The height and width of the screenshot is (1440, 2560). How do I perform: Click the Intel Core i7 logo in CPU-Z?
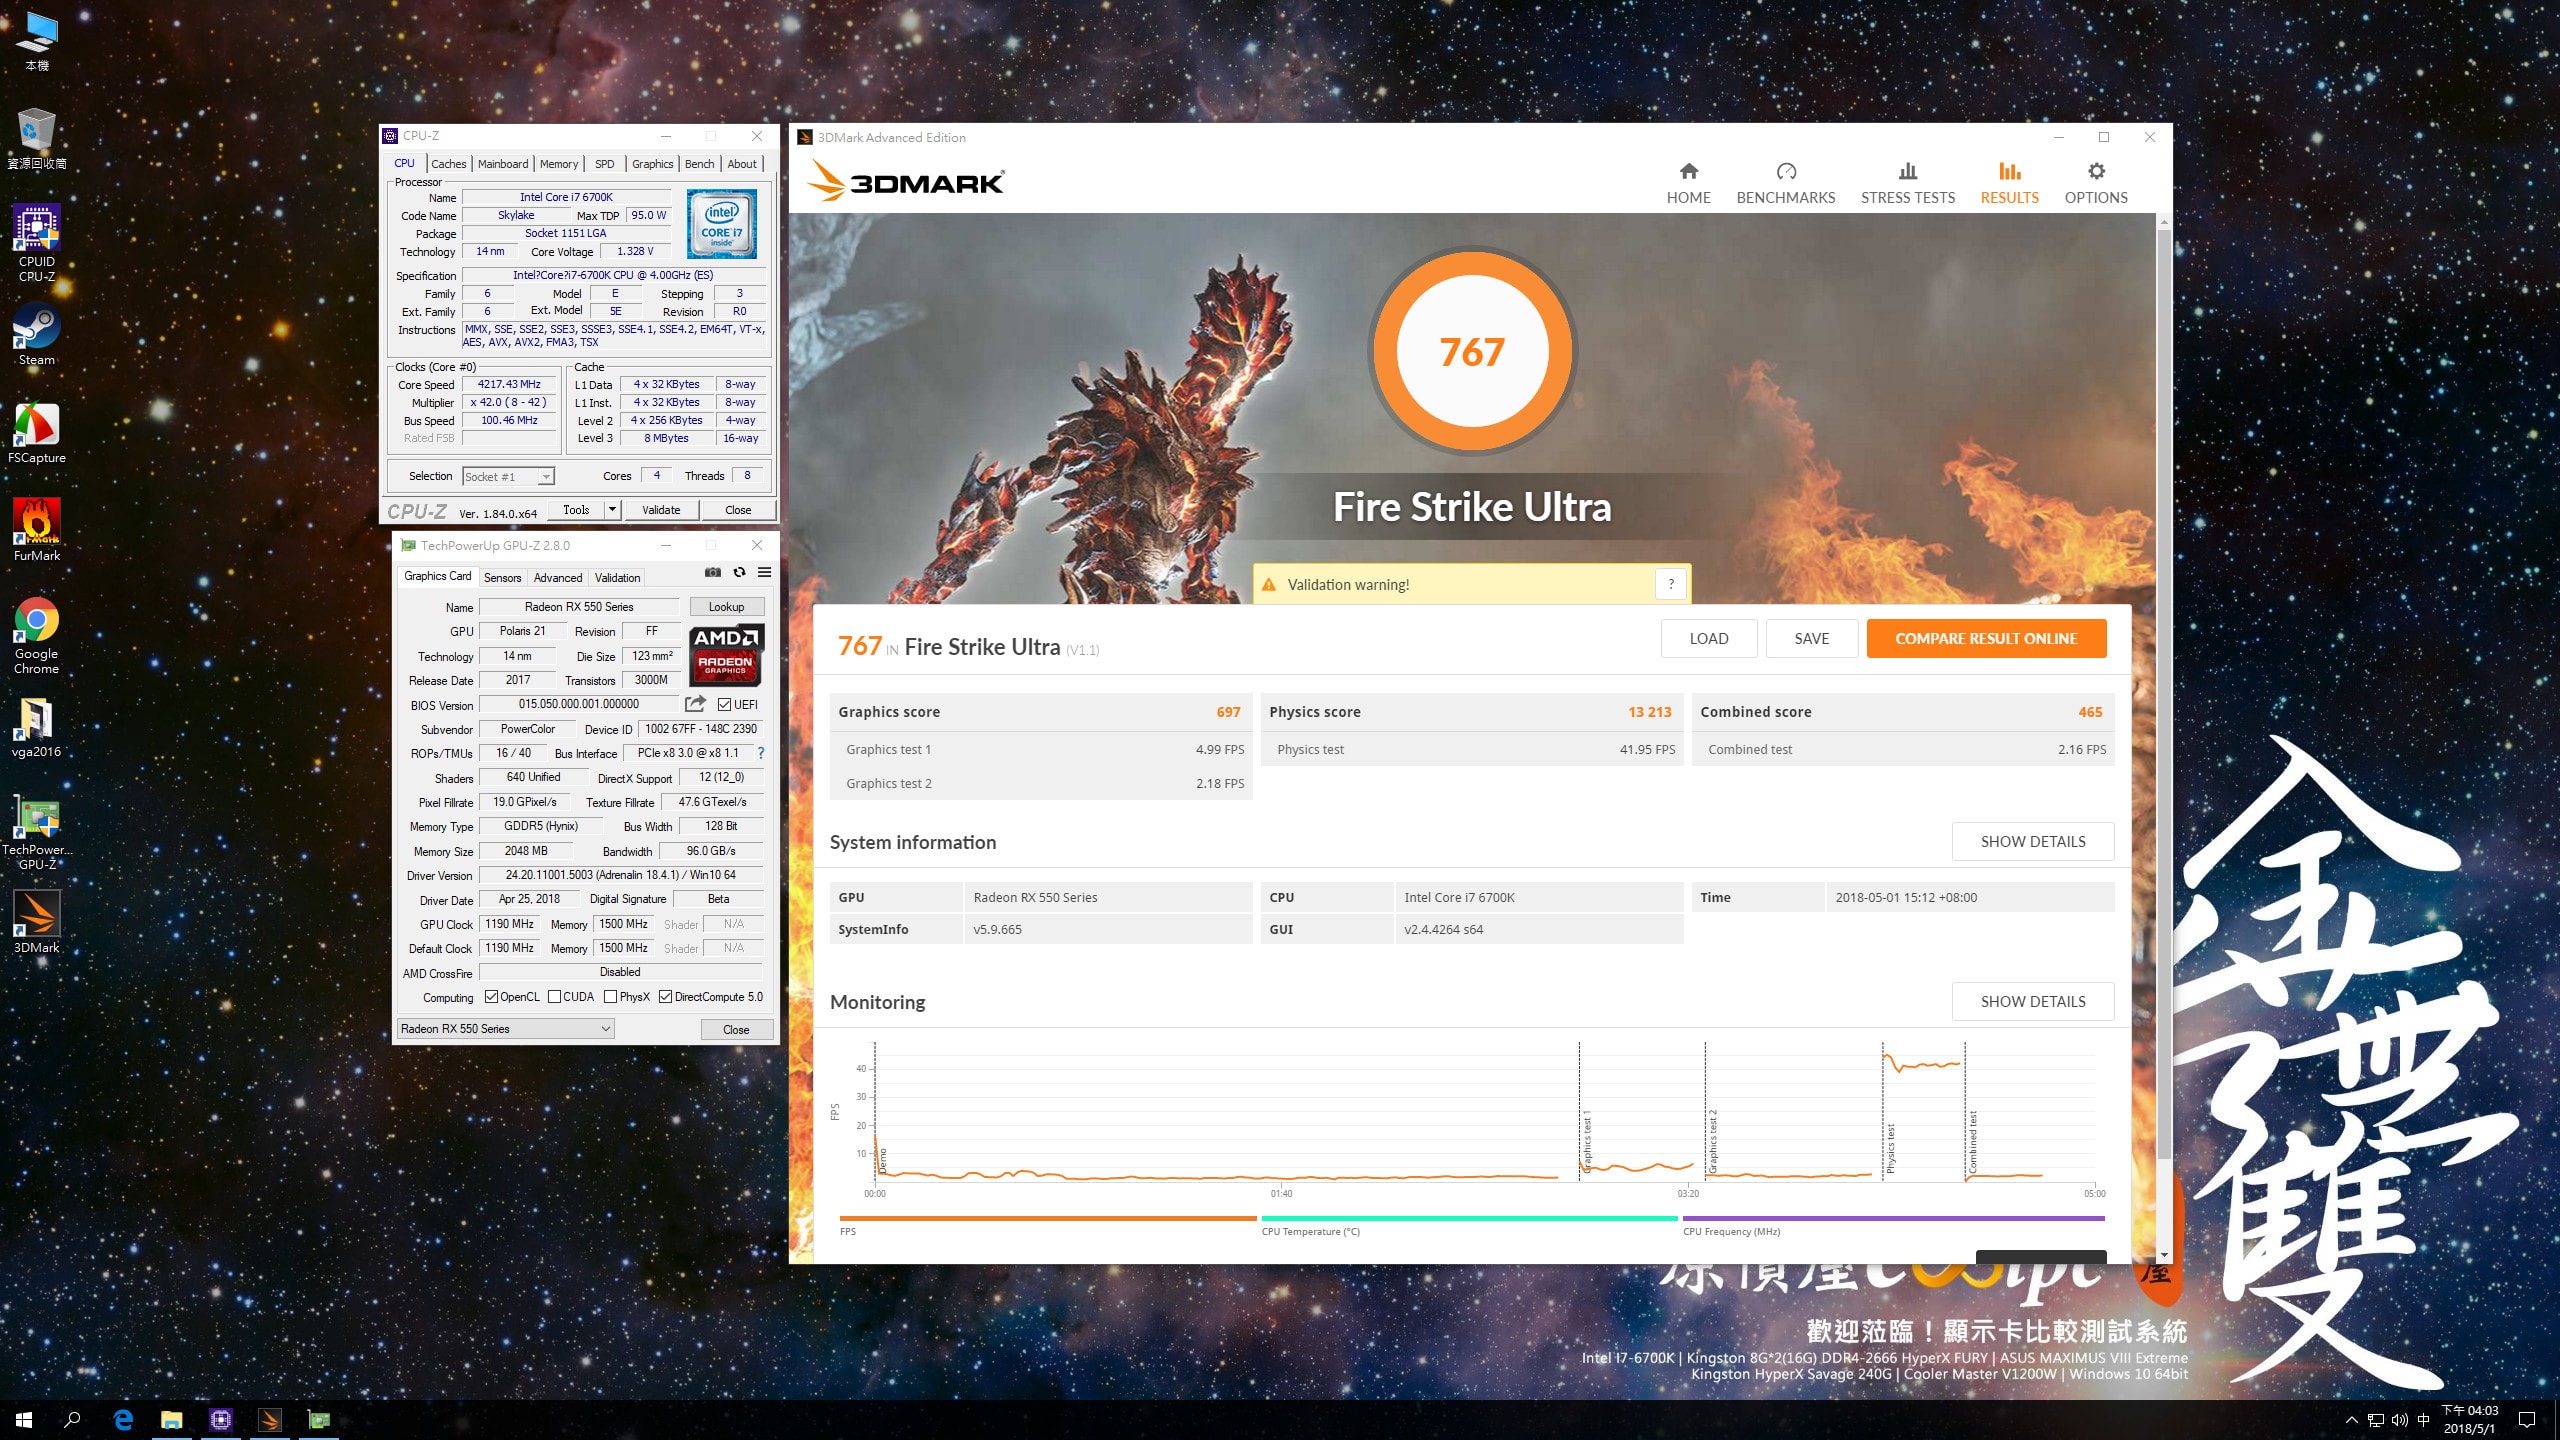pos(721,224)
